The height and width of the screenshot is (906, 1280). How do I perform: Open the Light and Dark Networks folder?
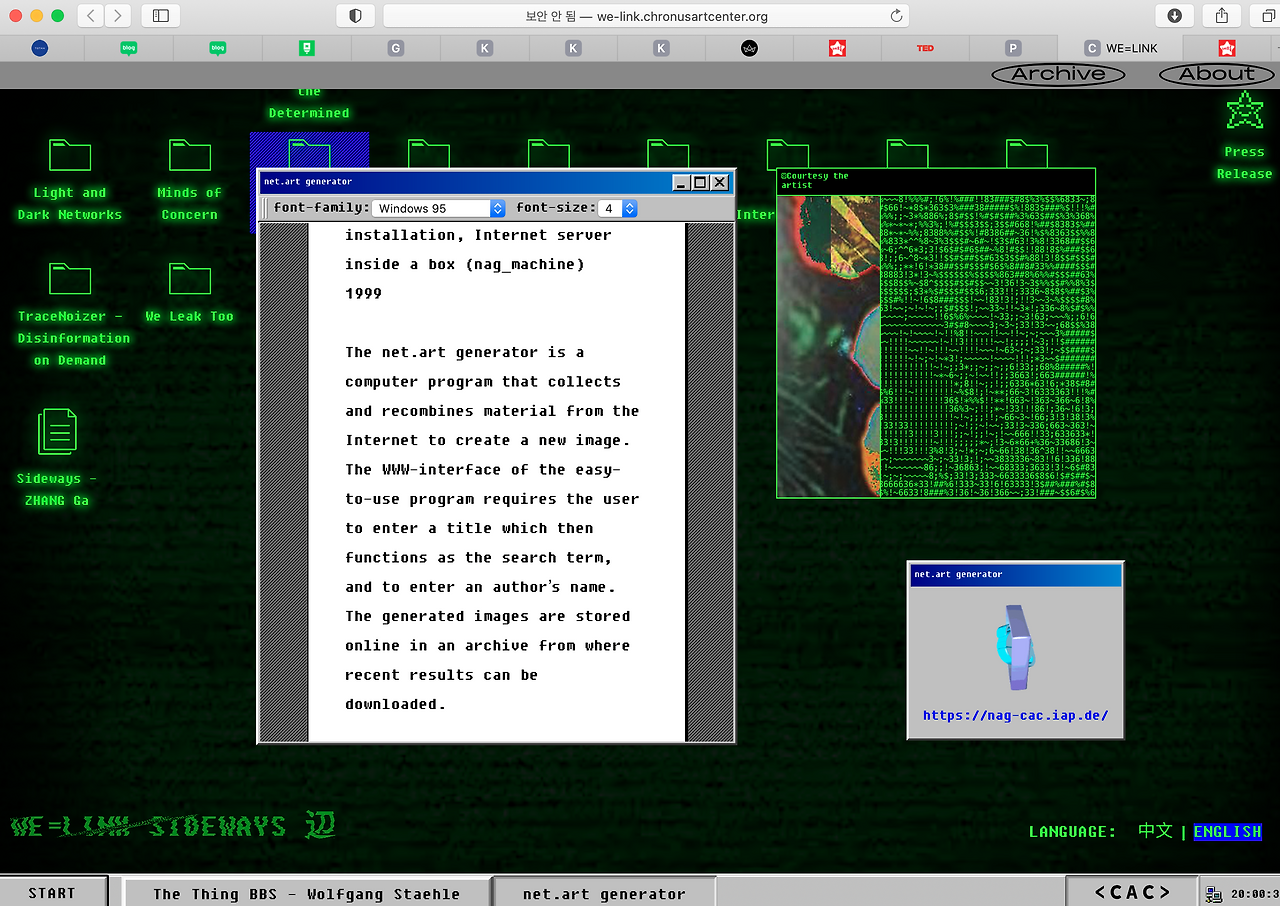(70, 180)
